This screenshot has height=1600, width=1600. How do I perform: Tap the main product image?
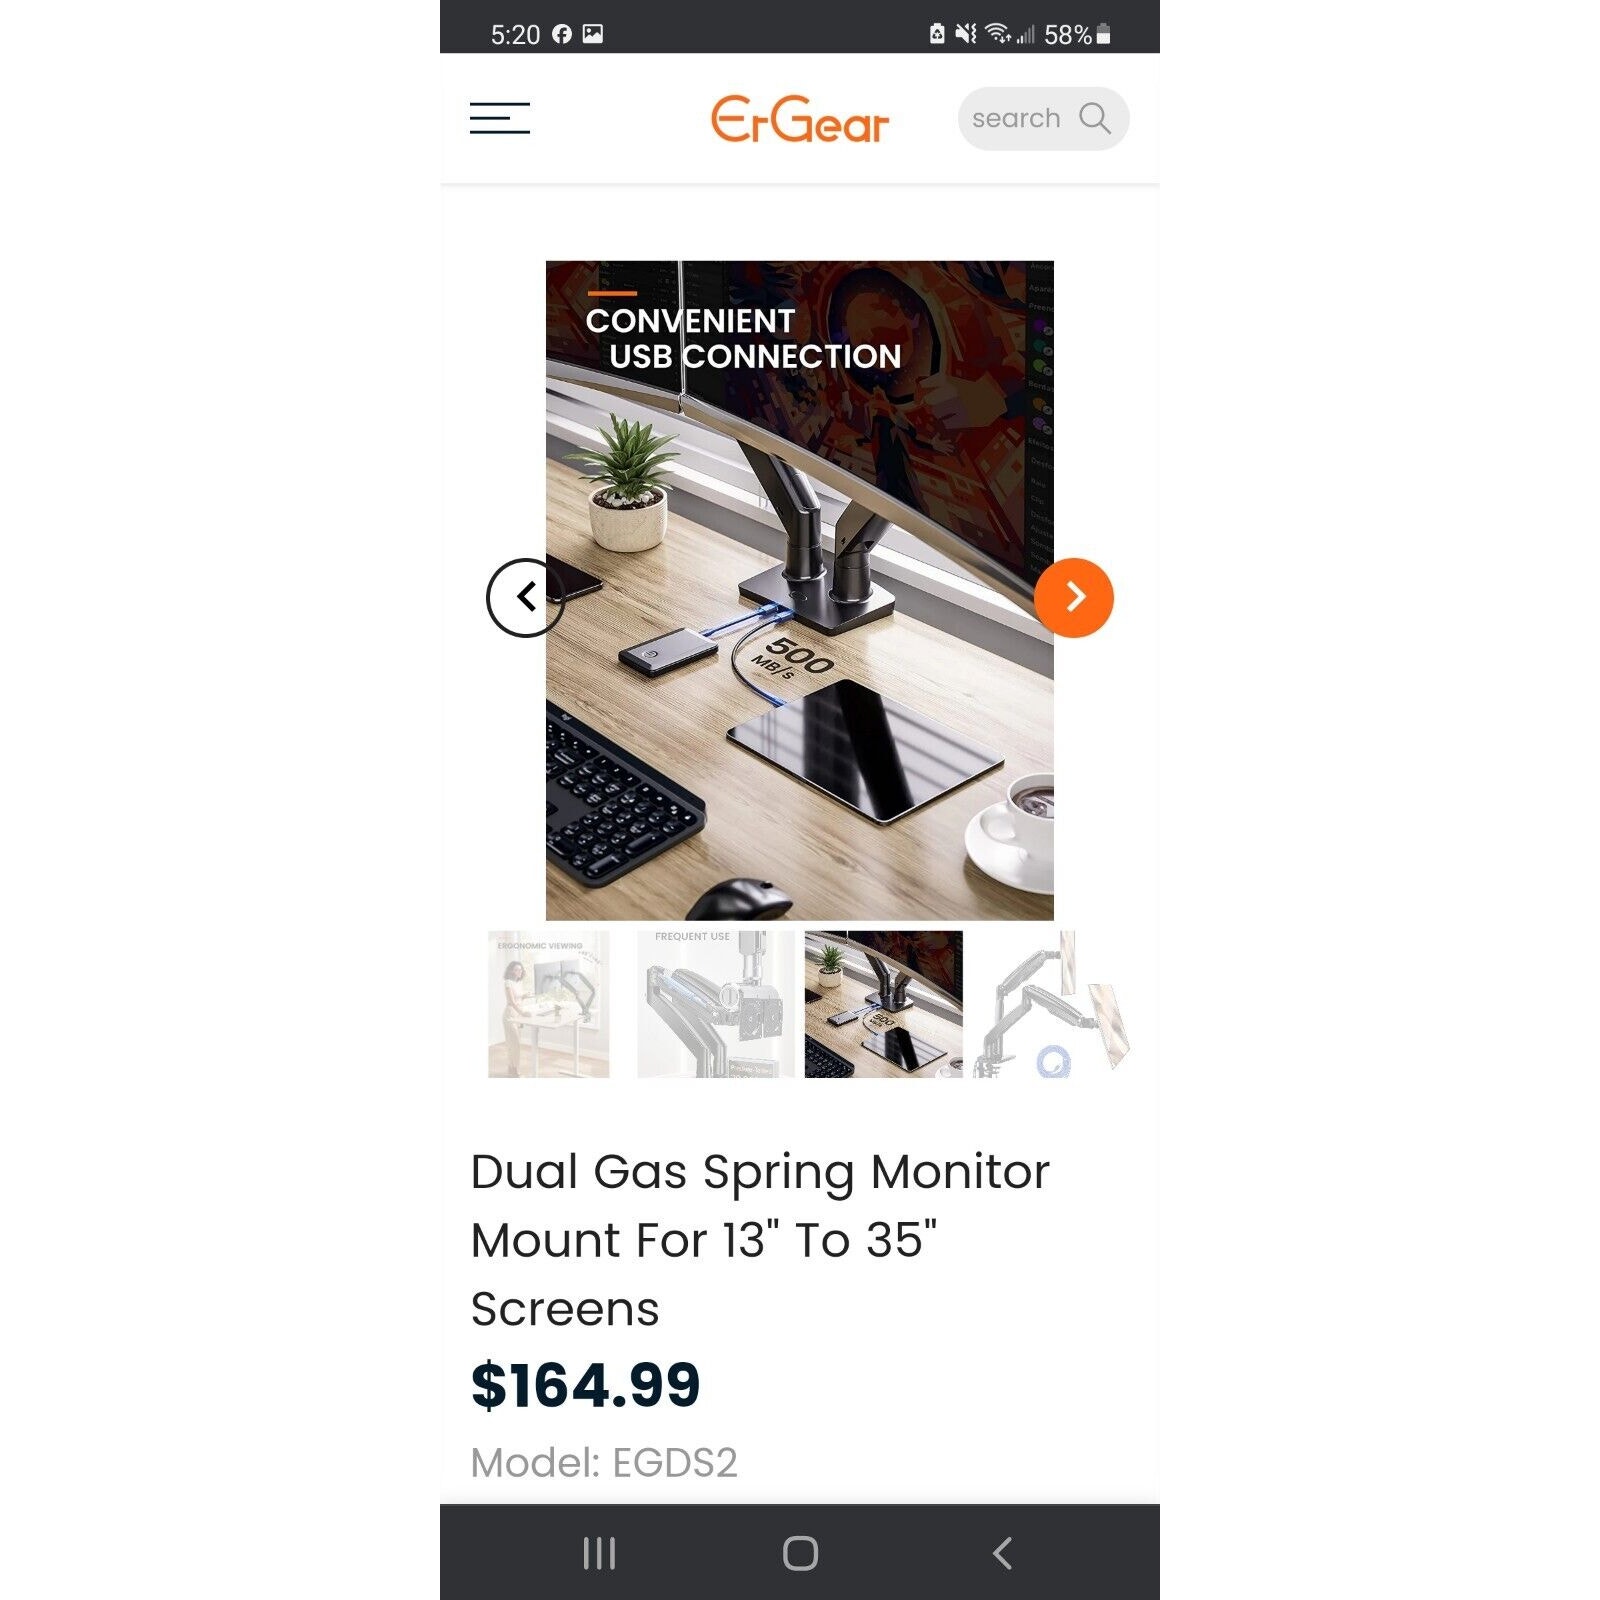[x=799, y=590]
